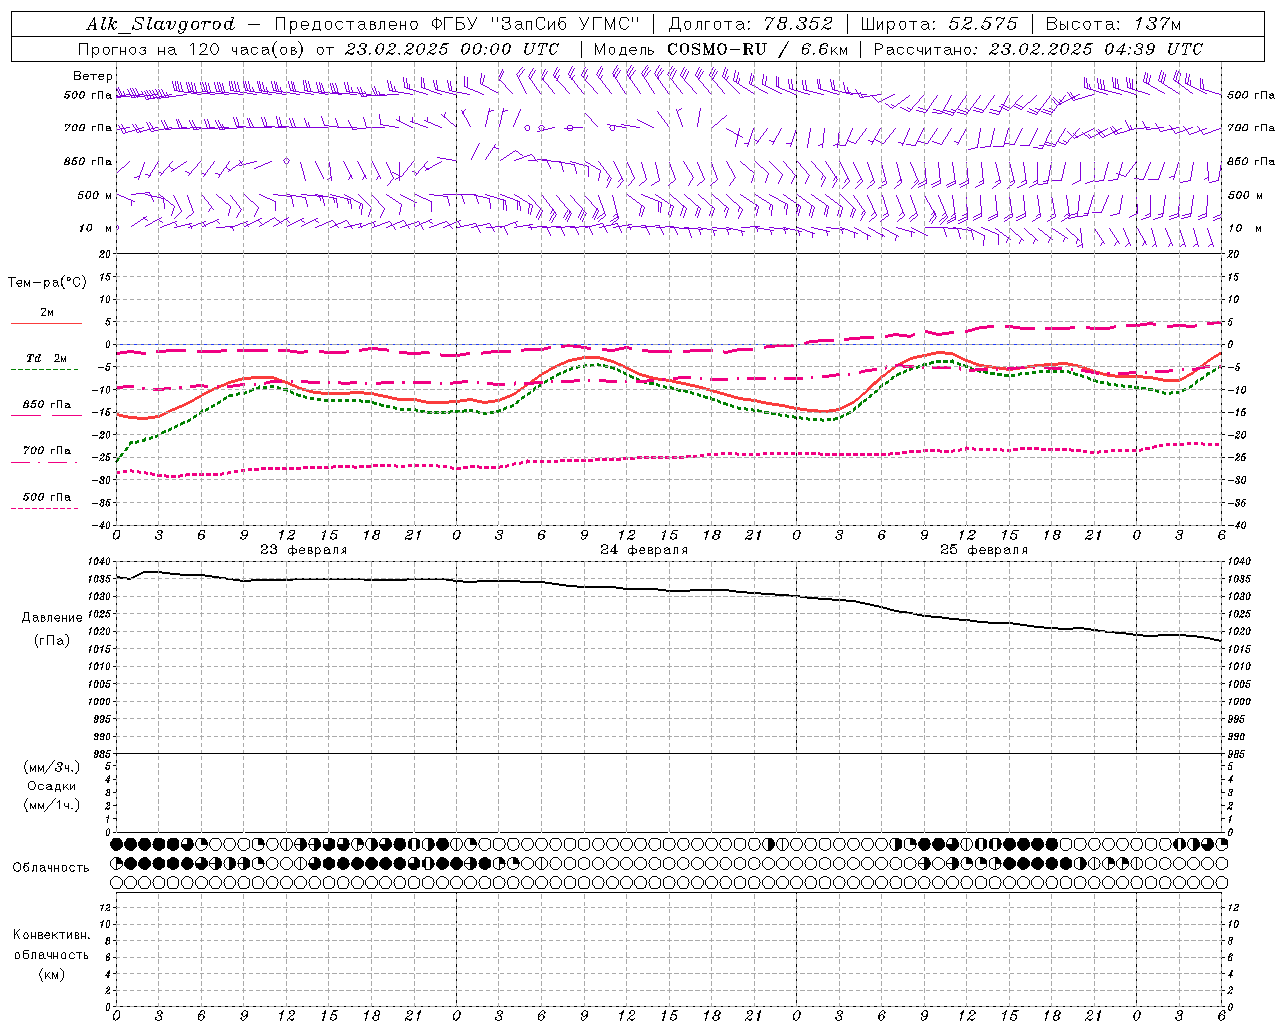Screen dimensions: 1280x1024
Task: Click the 1015 value on right pressure axis
Action: tap(1238, 649)
